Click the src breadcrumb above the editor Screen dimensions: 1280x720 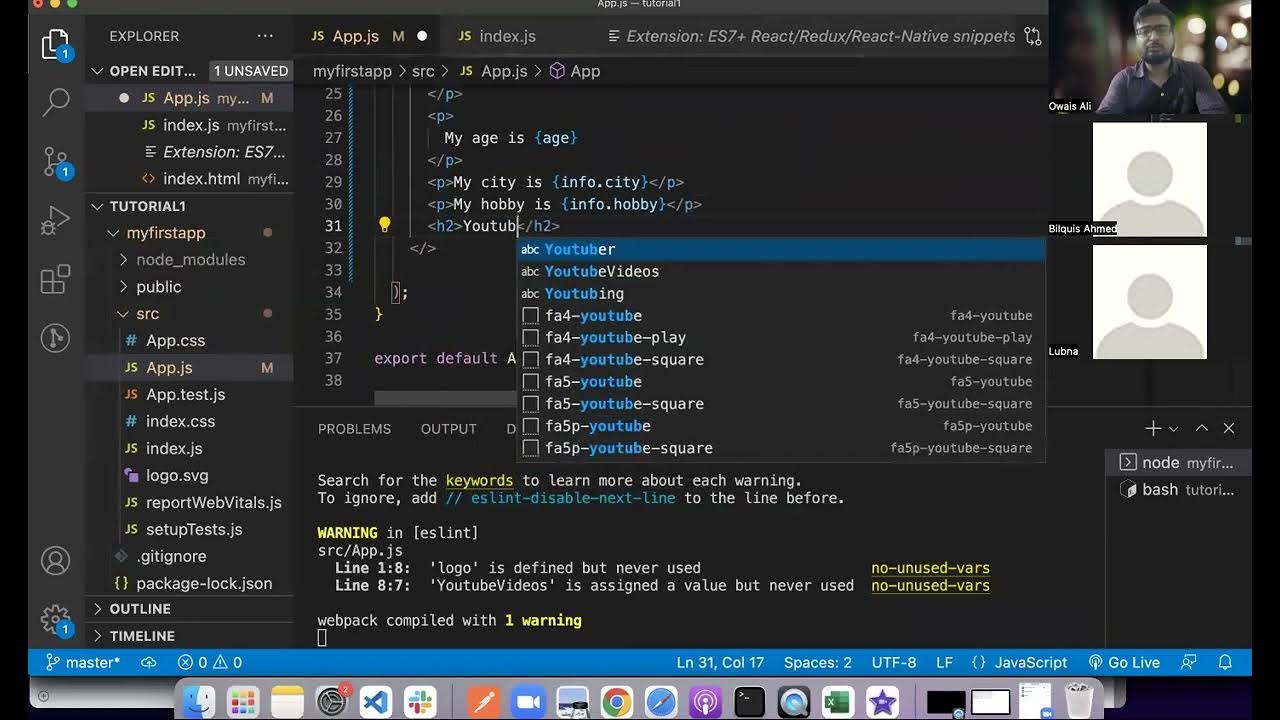pos(423,71)
